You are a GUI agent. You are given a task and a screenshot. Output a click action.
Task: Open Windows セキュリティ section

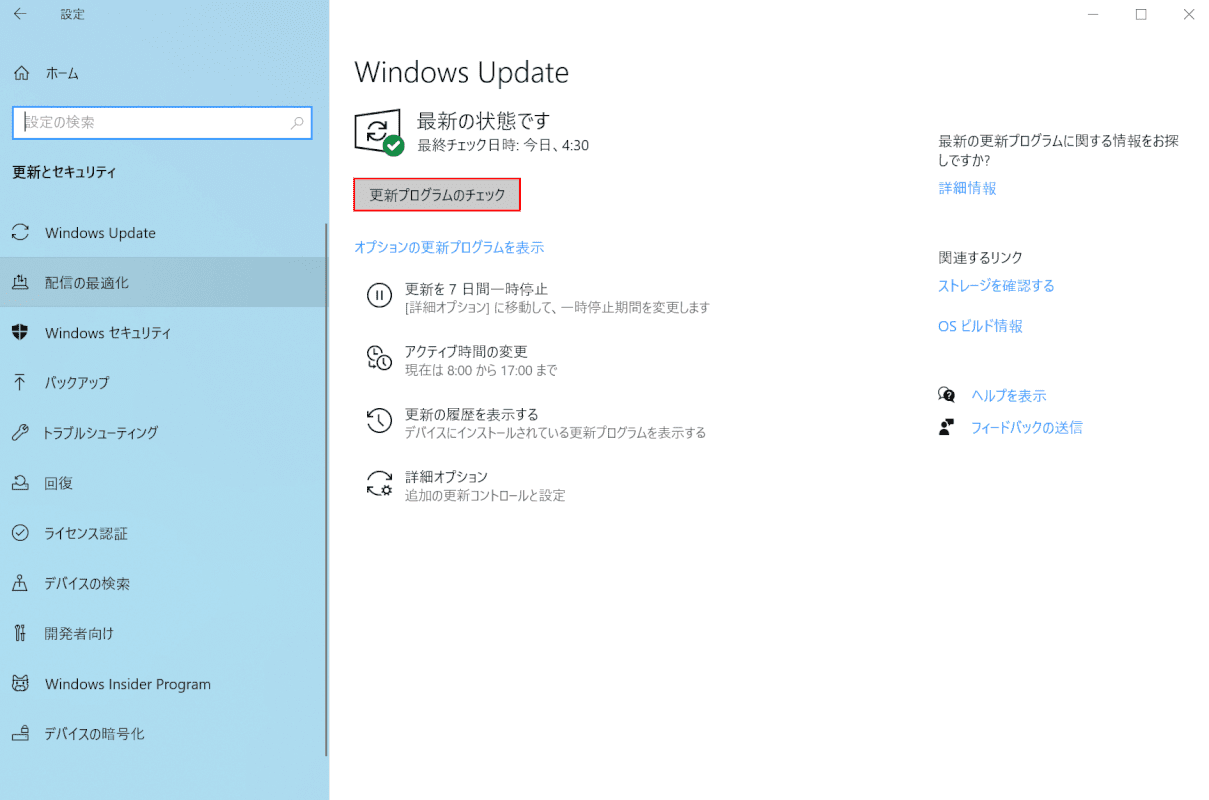pyautogui.click(x=164, y=333)
